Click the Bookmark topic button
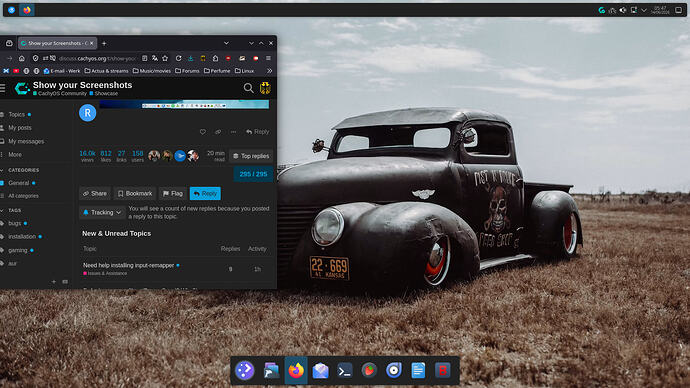This screenshot has width=690, height=388. point(135,194)
